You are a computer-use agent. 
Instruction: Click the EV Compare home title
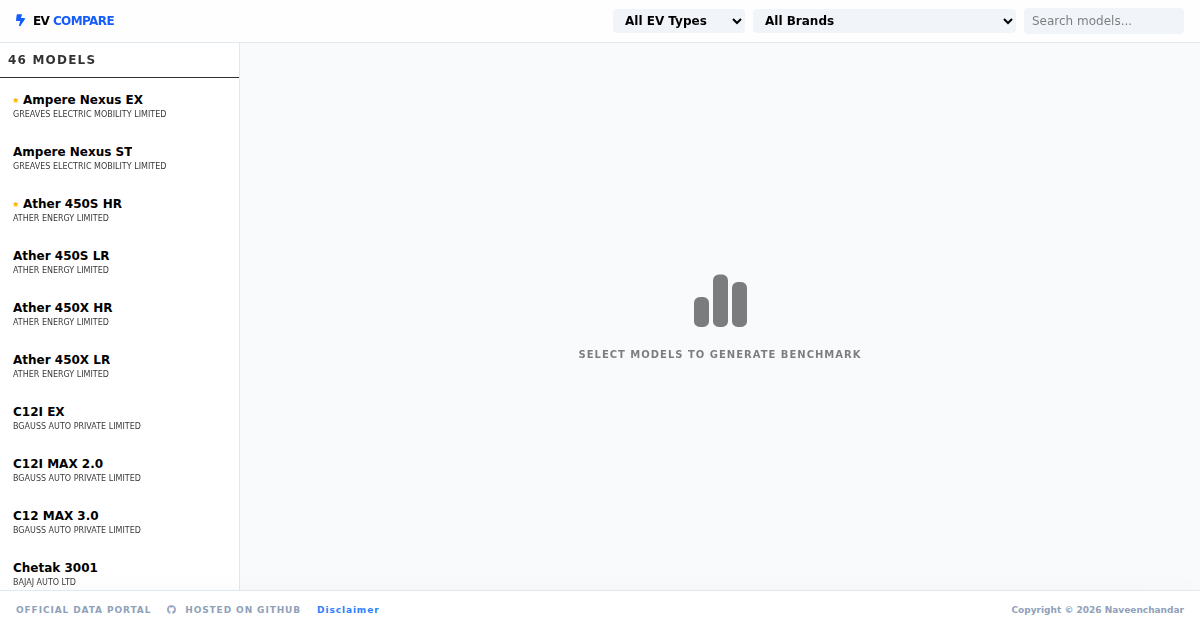73,21
